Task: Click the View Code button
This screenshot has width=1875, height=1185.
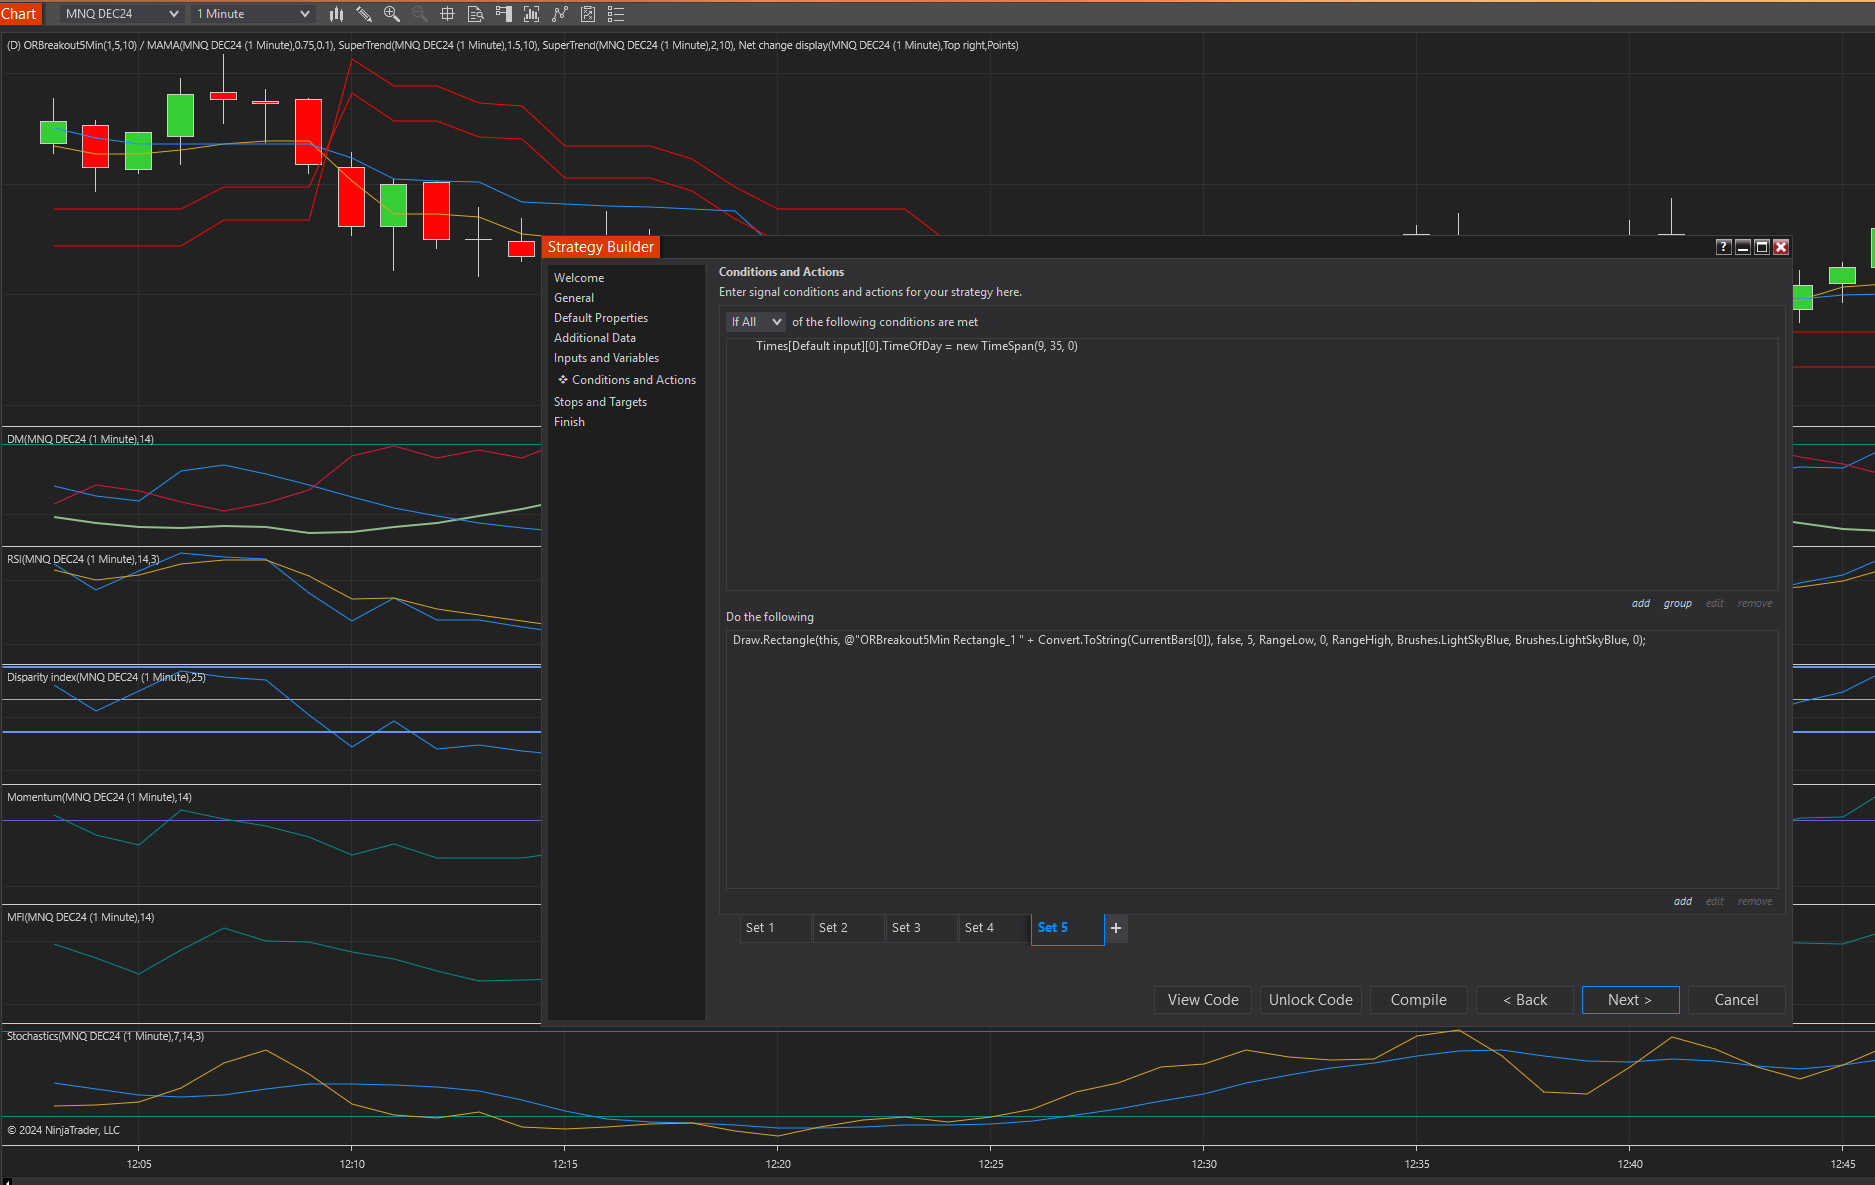Action: [x=1203, y=1000]
